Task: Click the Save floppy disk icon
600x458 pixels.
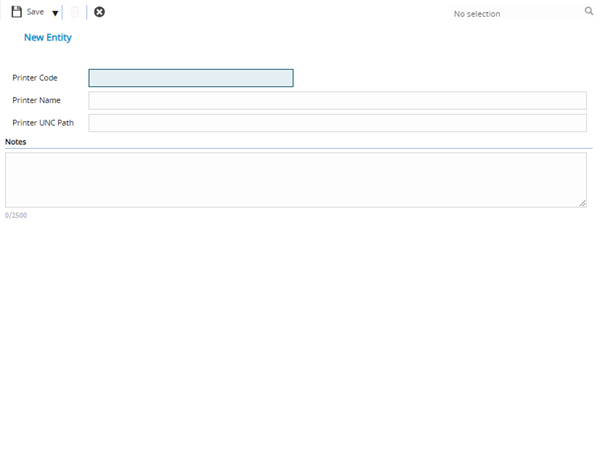Action: click(16, 12)
